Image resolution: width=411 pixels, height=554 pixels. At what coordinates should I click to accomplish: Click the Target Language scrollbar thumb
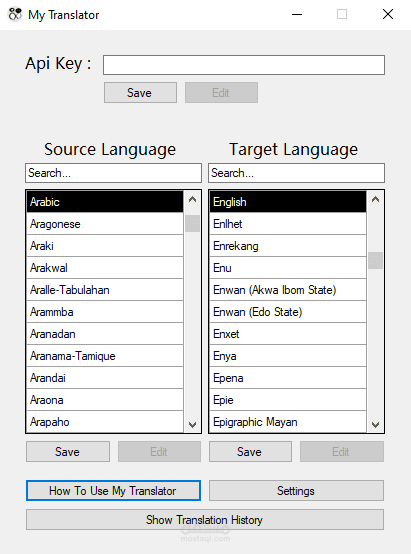point(375,260)
